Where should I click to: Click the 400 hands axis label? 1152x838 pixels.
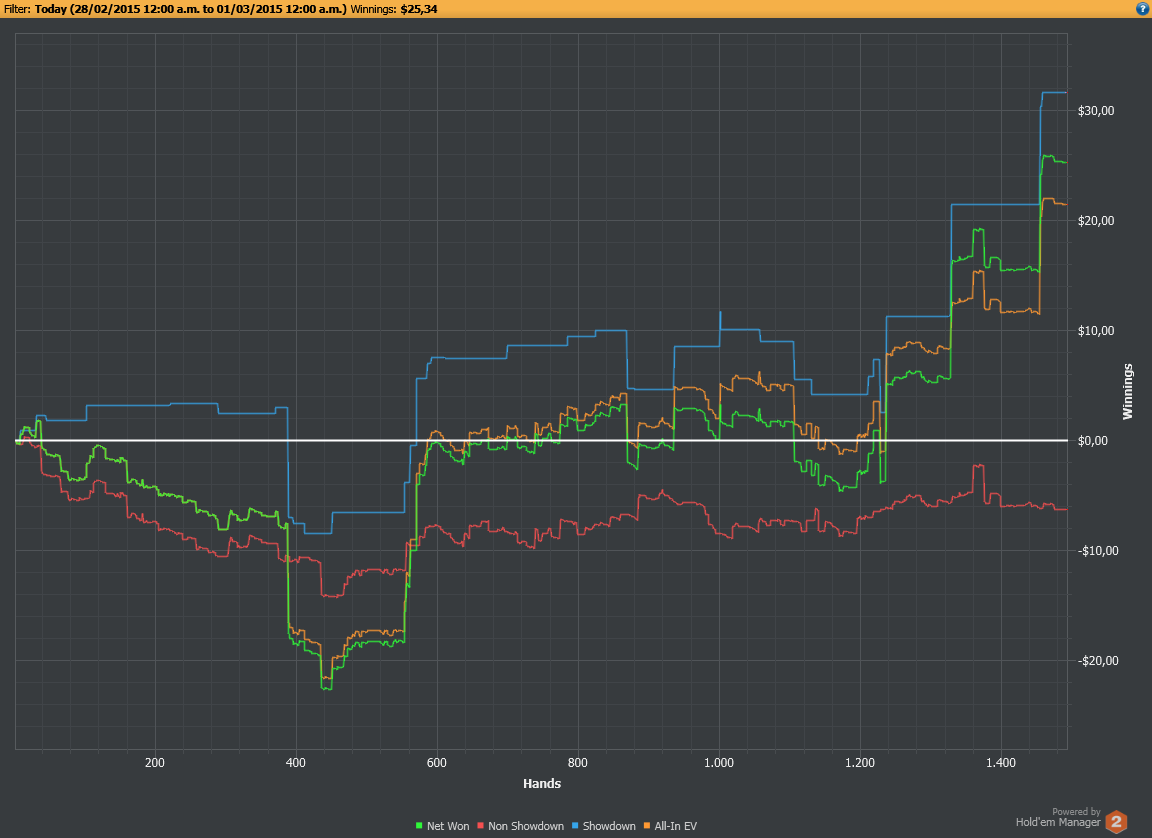pos(295,763)
